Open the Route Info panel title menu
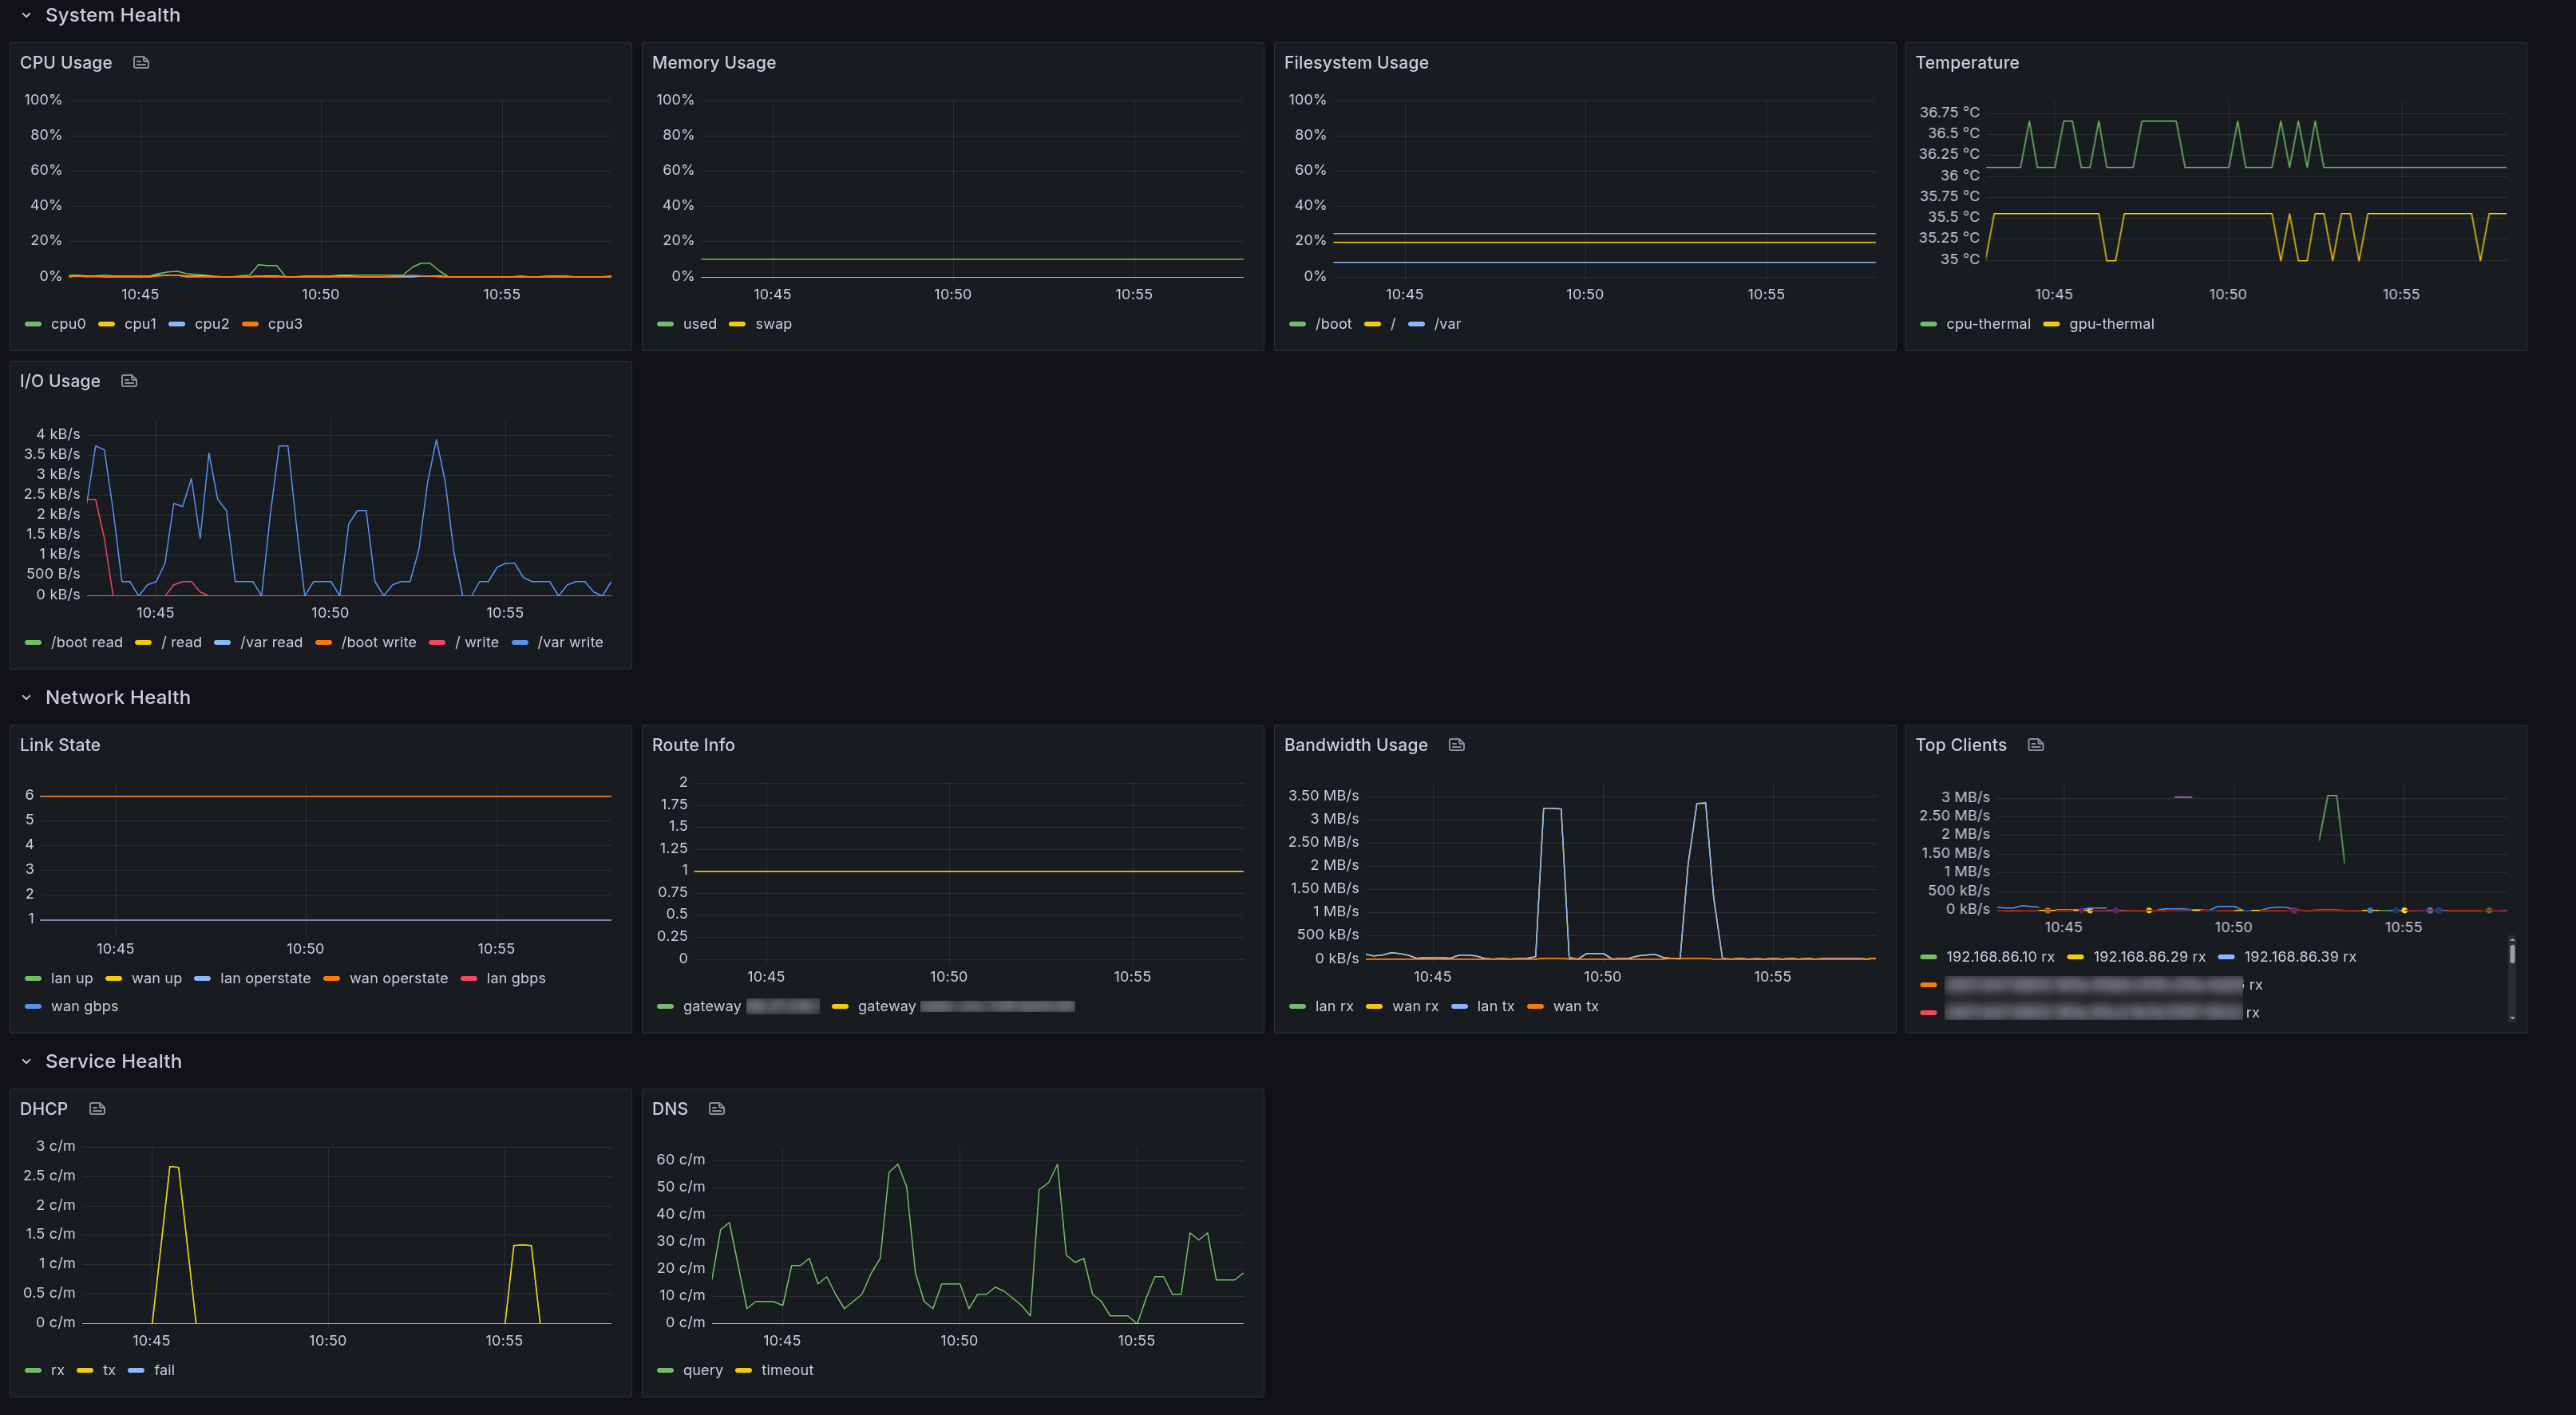2576x1415 pixels. [x=692, y=745]
